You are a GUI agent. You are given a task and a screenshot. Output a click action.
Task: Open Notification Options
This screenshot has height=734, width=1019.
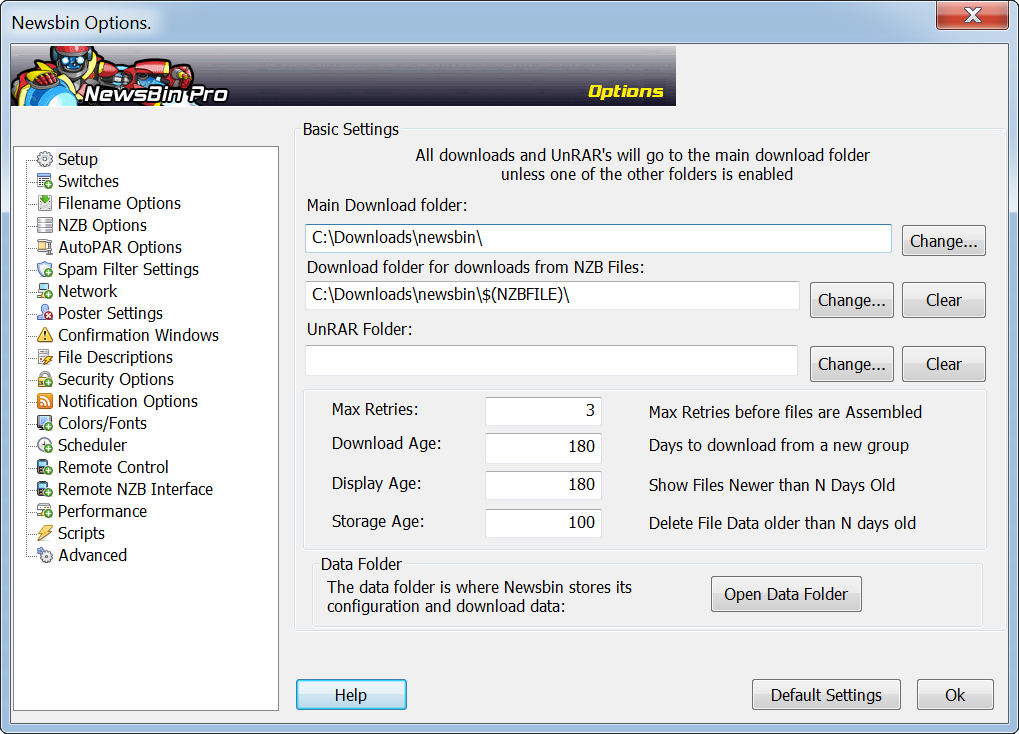click(x=127, y=402)
